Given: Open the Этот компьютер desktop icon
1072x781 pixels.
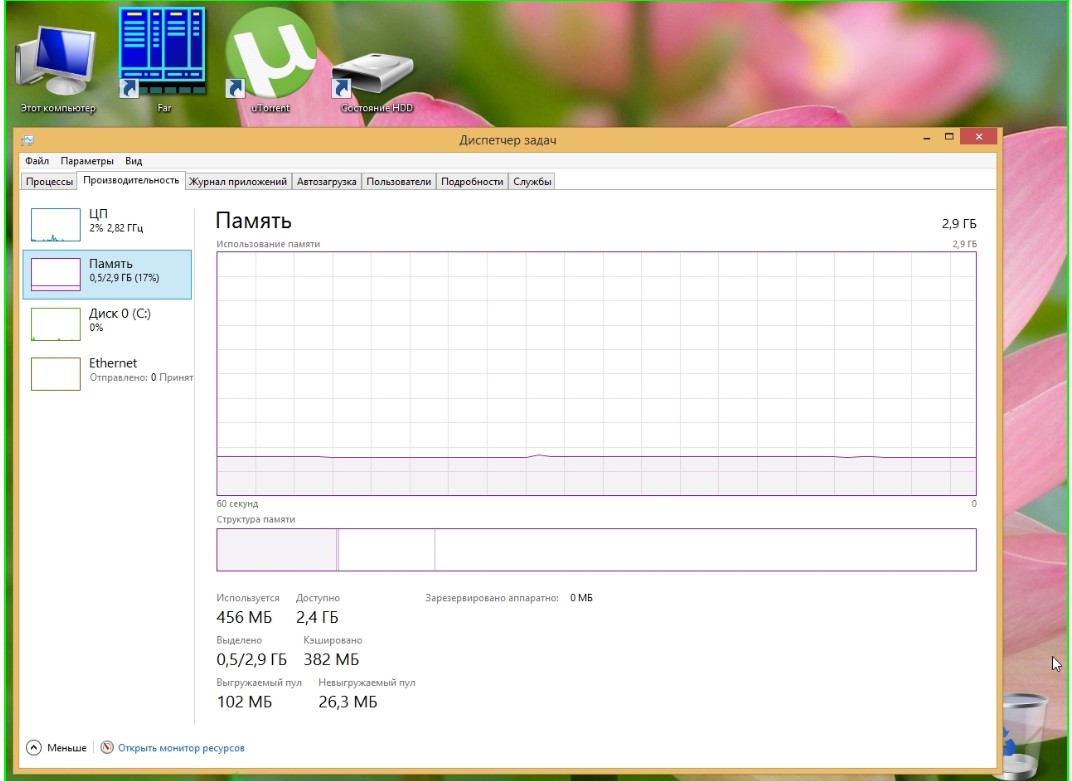Looking at the screenshot, I should click(x=56, y=62).
